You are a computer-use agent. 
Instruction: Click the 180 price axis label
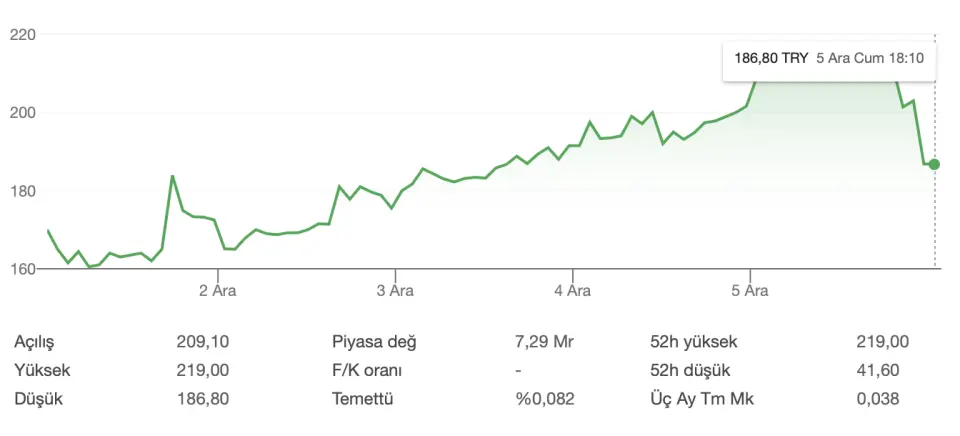coord(22,191)
